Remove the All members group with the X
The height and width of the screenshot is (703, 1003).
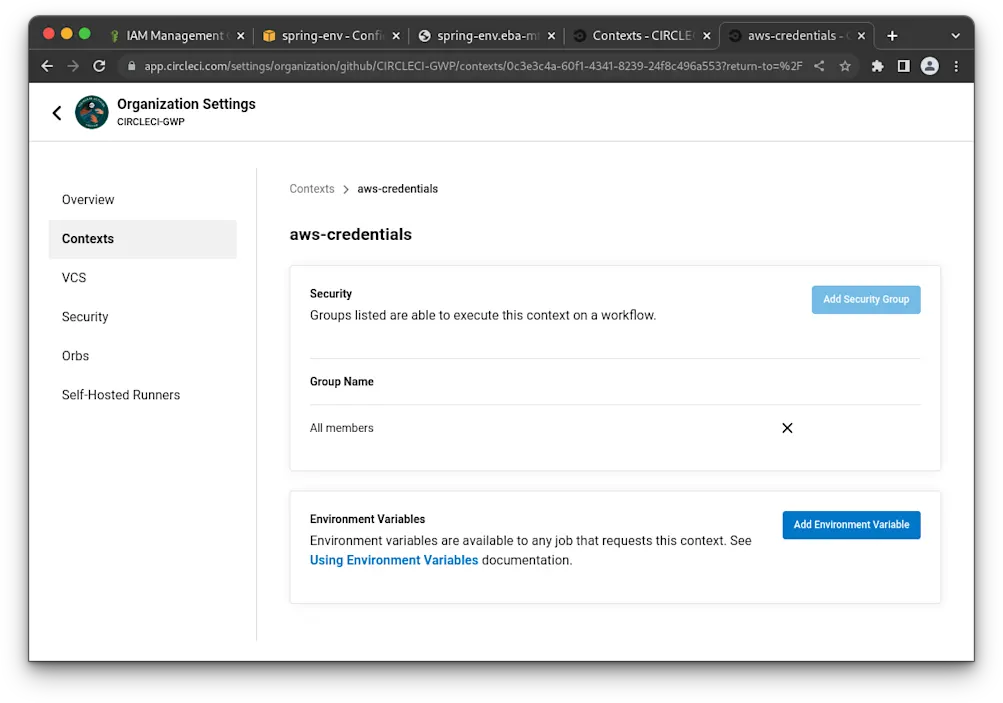pyautogui.click(x=787, y=427)
